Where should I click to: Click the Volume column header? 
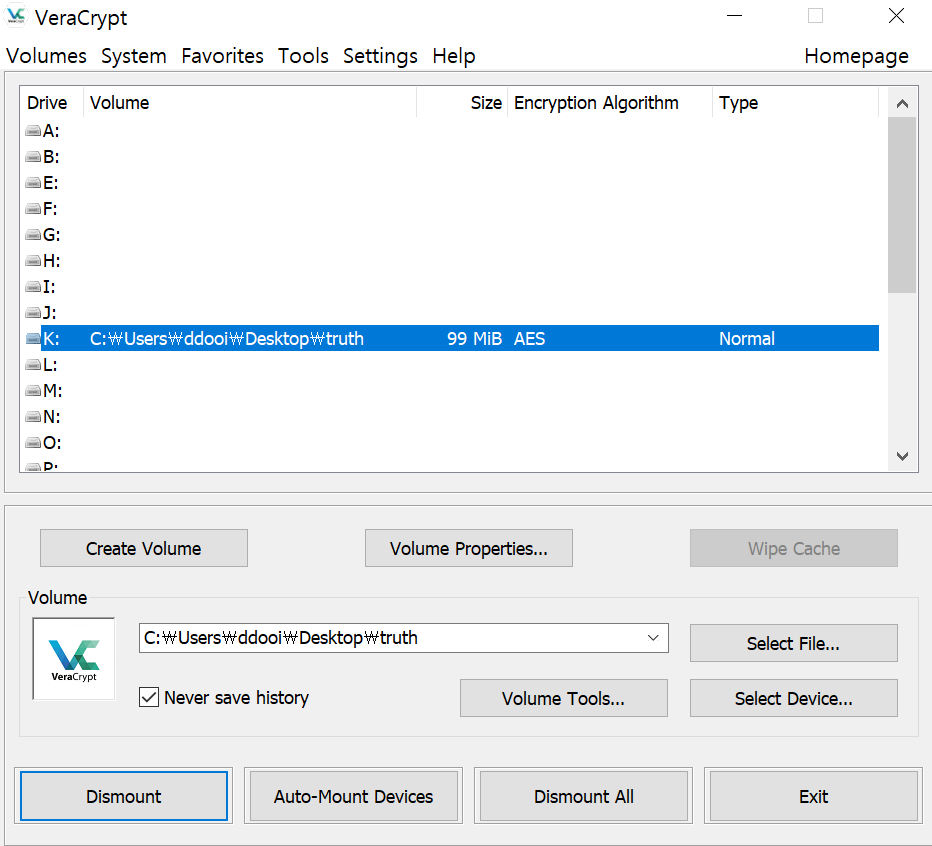click(x=250, y=103)
